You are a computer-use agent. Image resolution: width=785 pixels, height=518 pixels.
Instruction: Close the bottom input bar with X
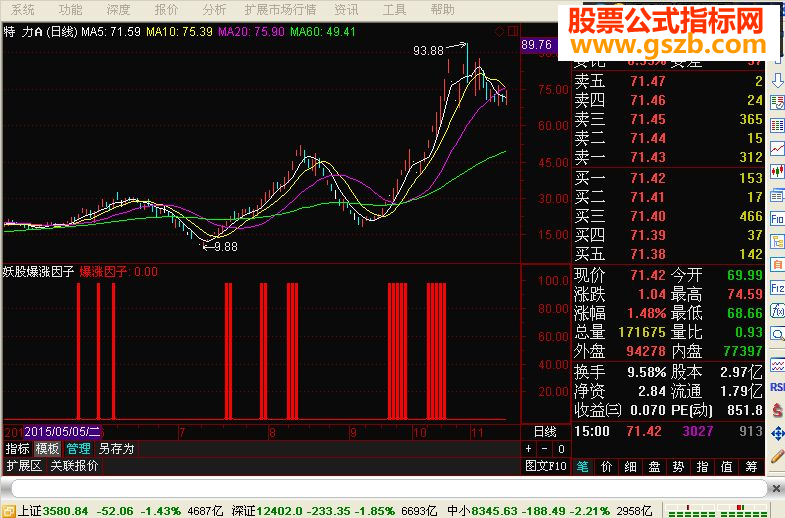pyautogui.click(x=775, y=488)
